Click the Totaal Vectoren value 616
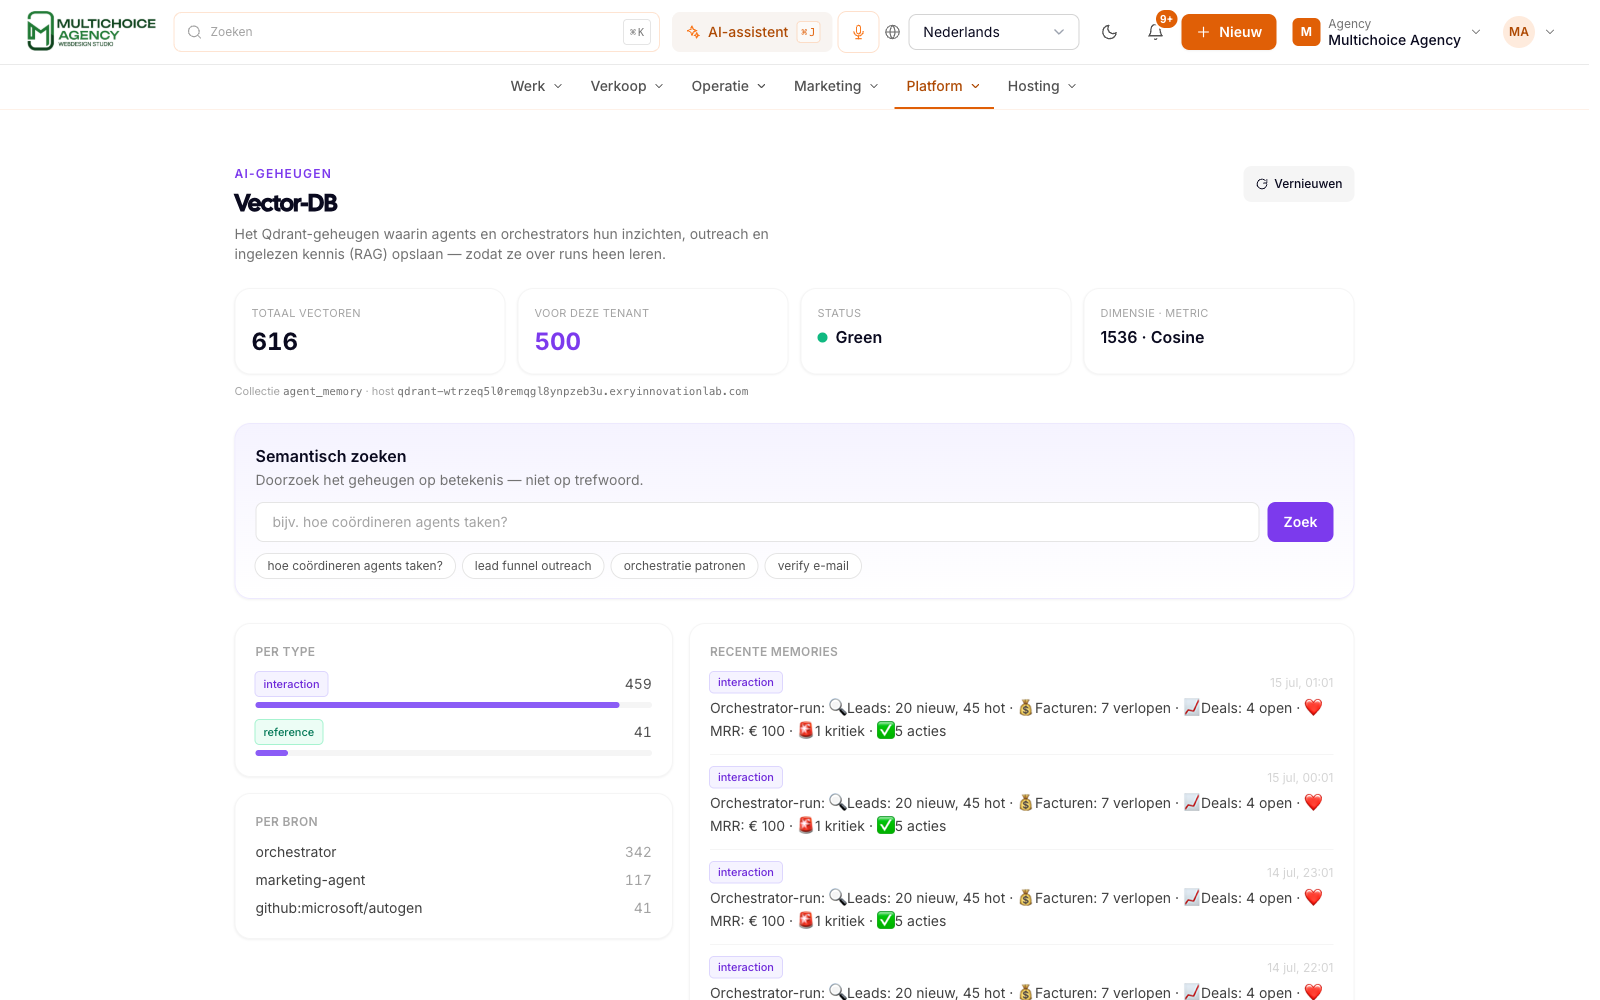 [x=275, y=342]
